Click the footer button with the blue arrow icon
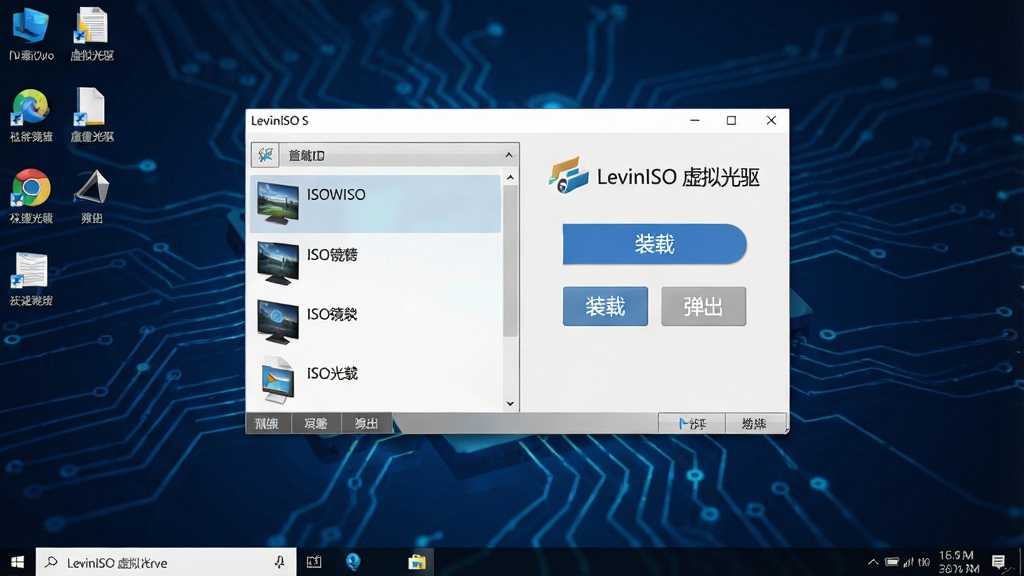 tap(692, 424)
